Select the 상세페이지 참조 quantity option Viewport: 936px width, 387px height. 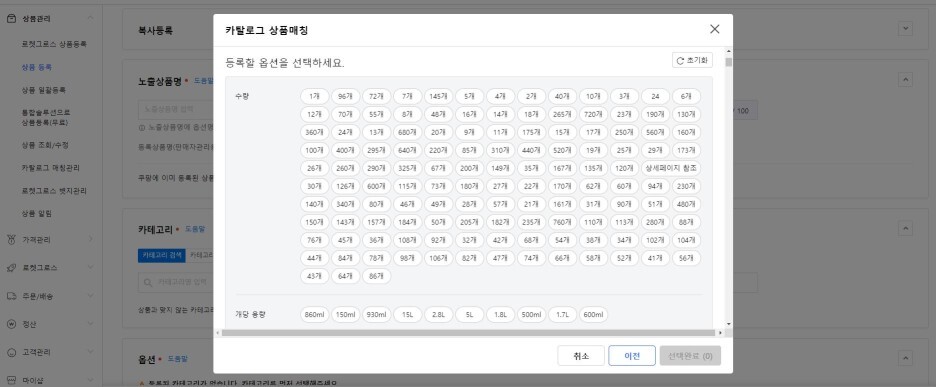671,168
